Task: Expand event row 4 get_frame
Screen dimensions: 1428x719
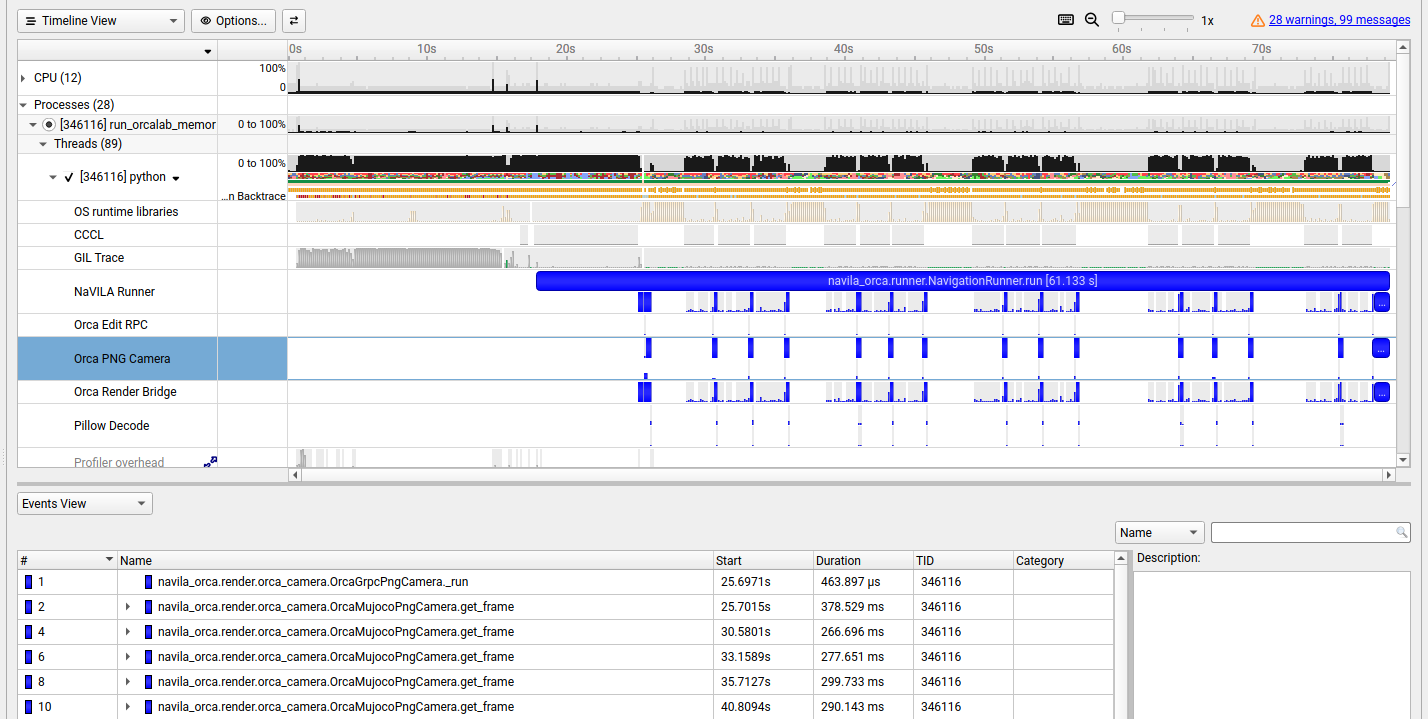Action: point(128,632)
